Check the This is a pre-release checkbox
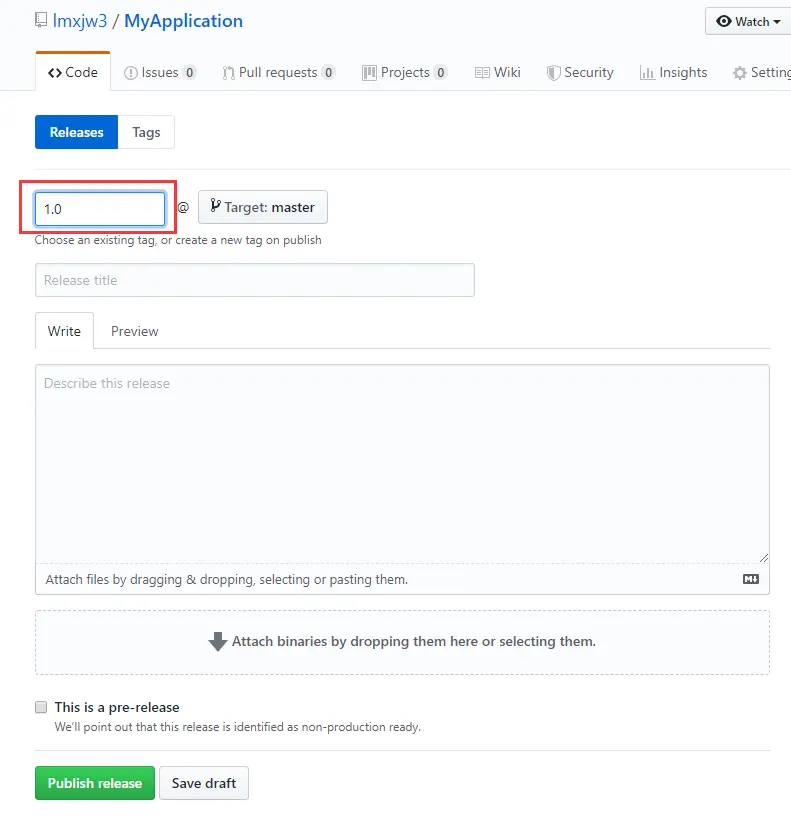 tap(41, 707)
